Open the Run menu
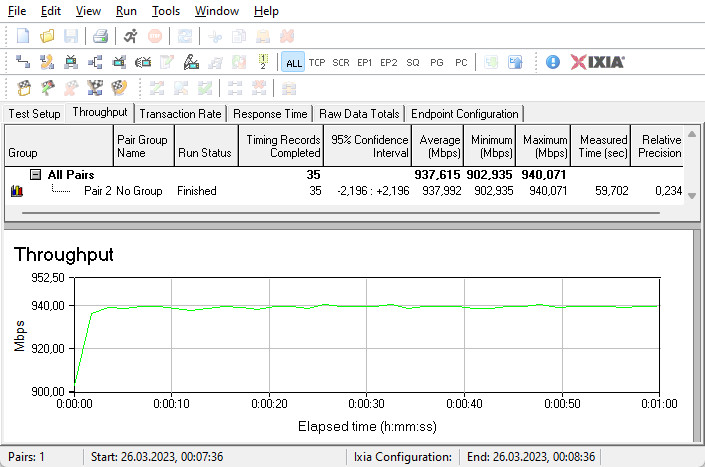The width and height of the screenshot is (705, 467). [126, 11]
